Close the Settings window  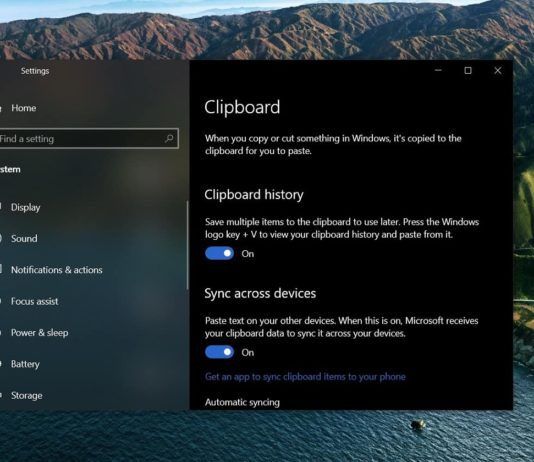coord(498,70)
